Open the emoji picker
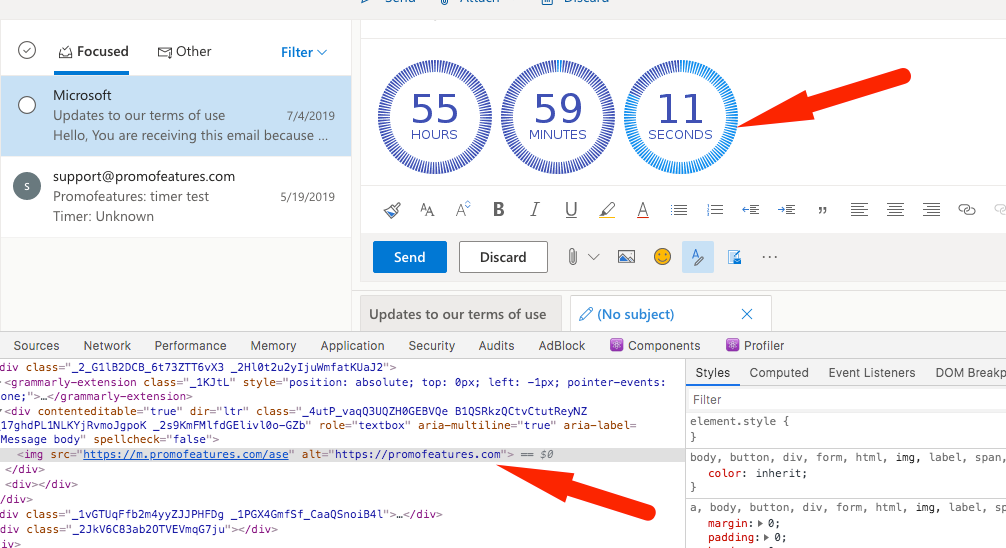Image resolution: width=1006 pixels, height=548 pixels. click(x=662, y=257)
